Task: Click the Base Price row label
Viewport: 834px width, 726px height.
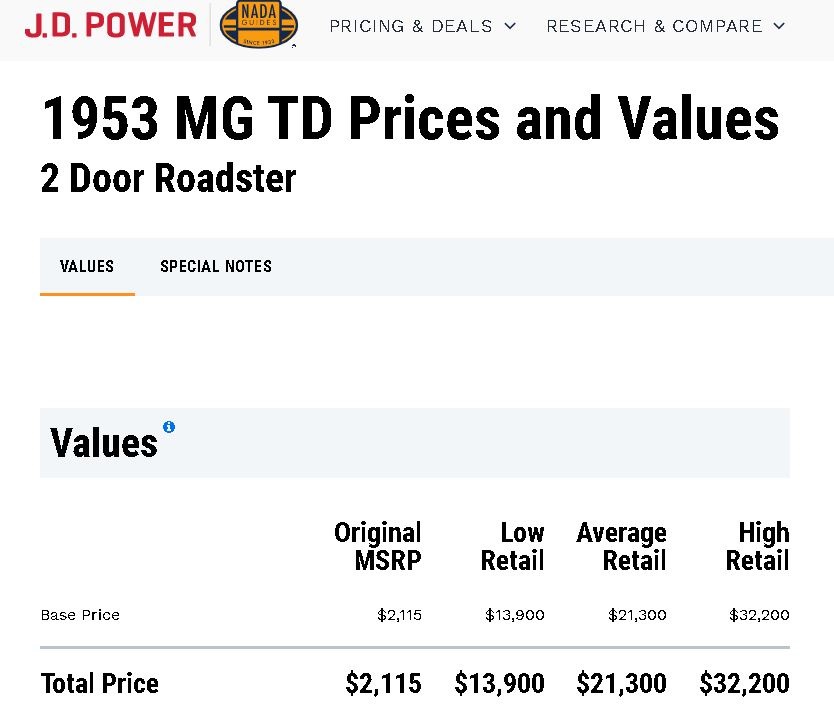Action: pos(80,615)
